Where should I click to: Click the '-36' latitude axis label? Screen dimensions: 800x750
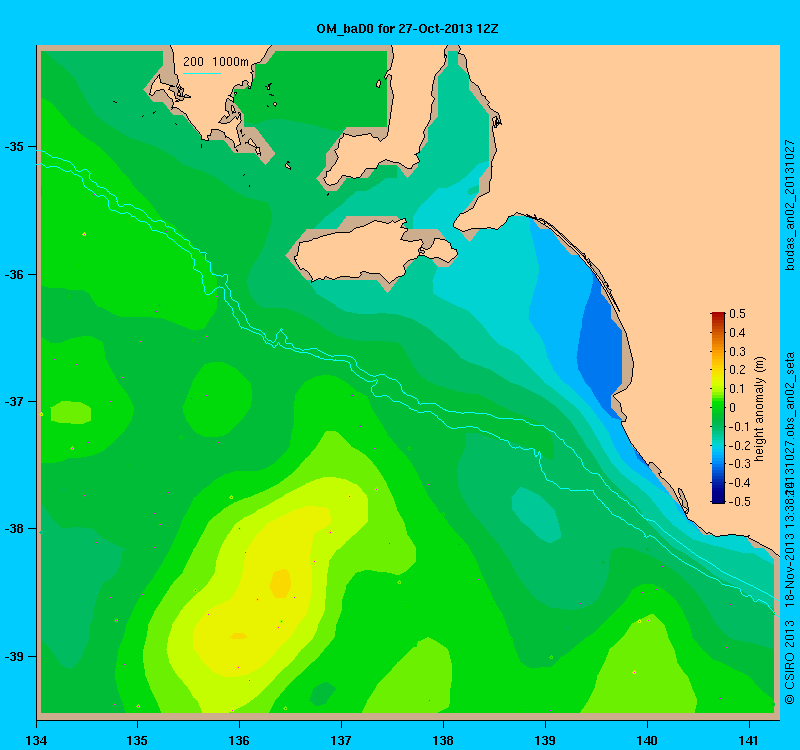tap(14, 274)
